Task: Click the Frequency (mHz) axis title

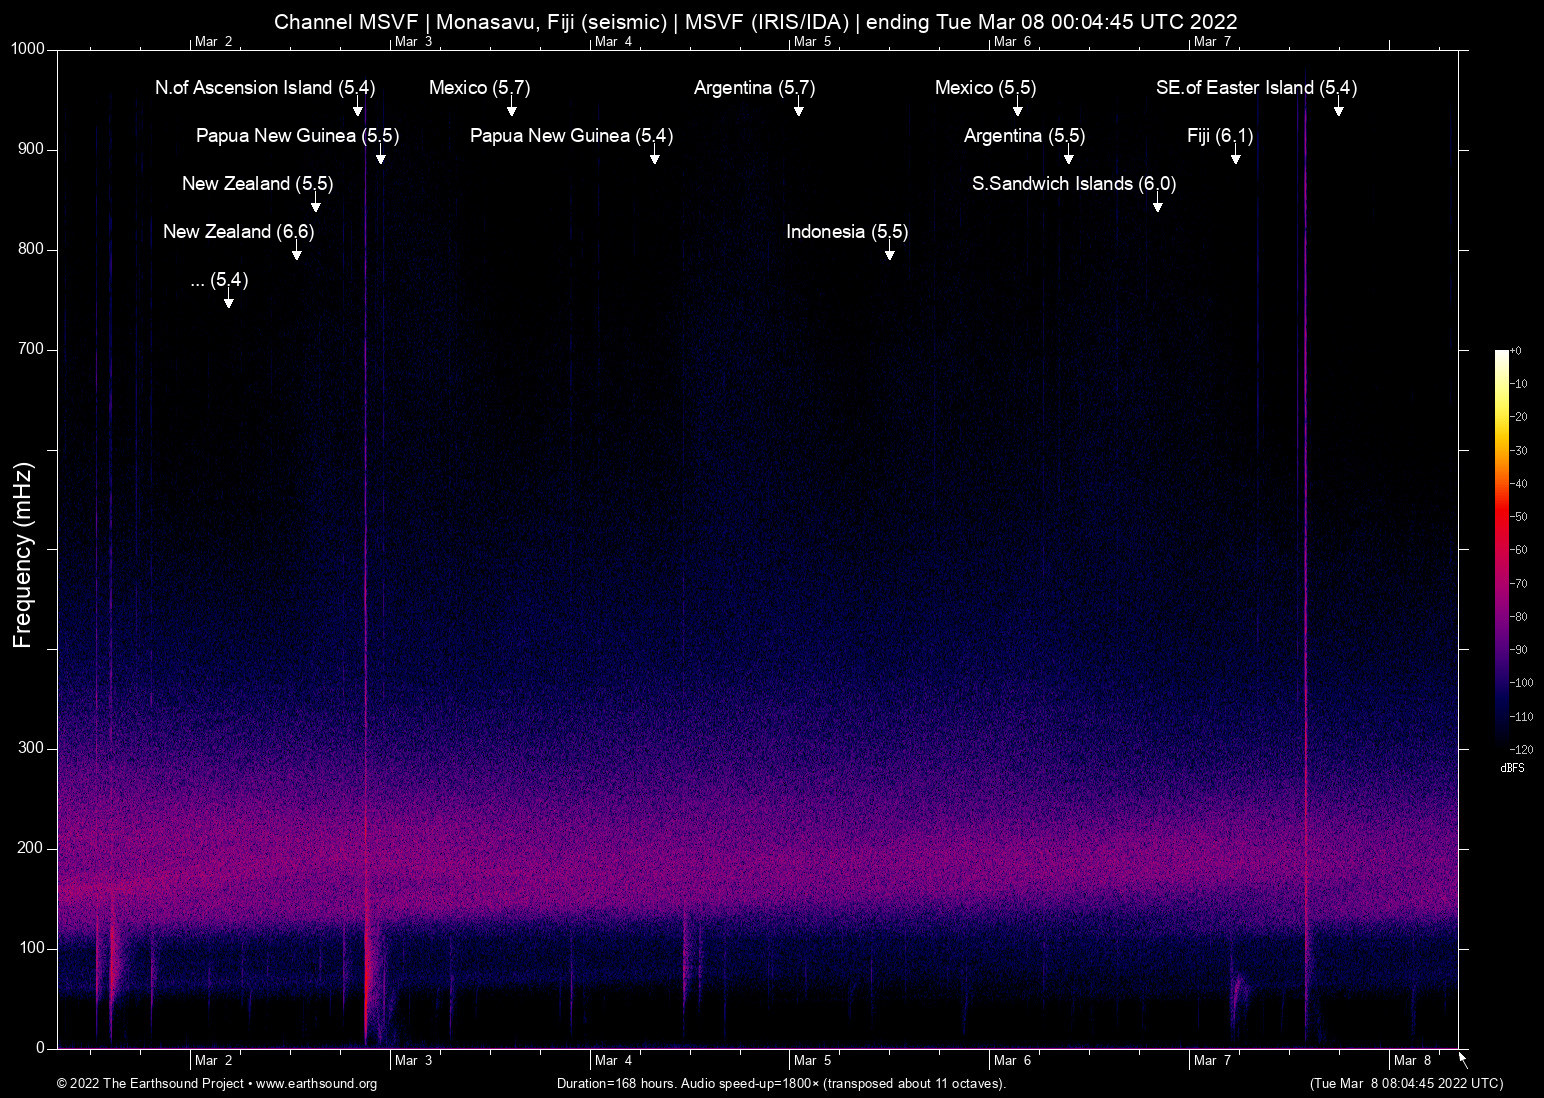Action: [x=22, y=555]
